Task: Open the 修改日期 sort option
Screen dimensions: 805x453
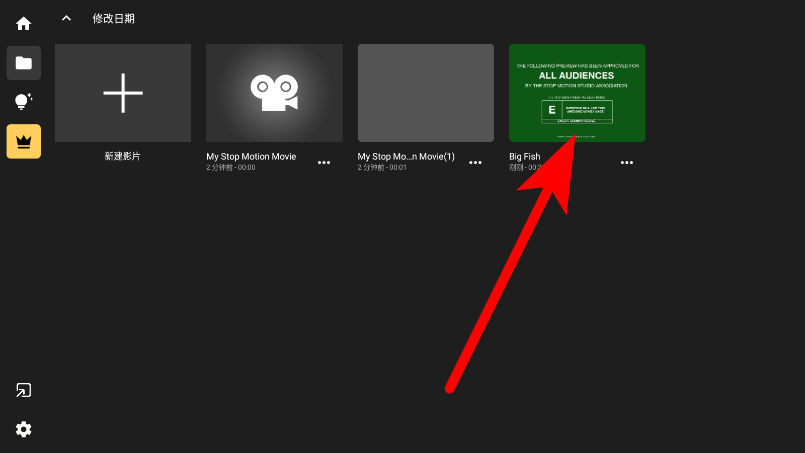Action: click(113, 18)
